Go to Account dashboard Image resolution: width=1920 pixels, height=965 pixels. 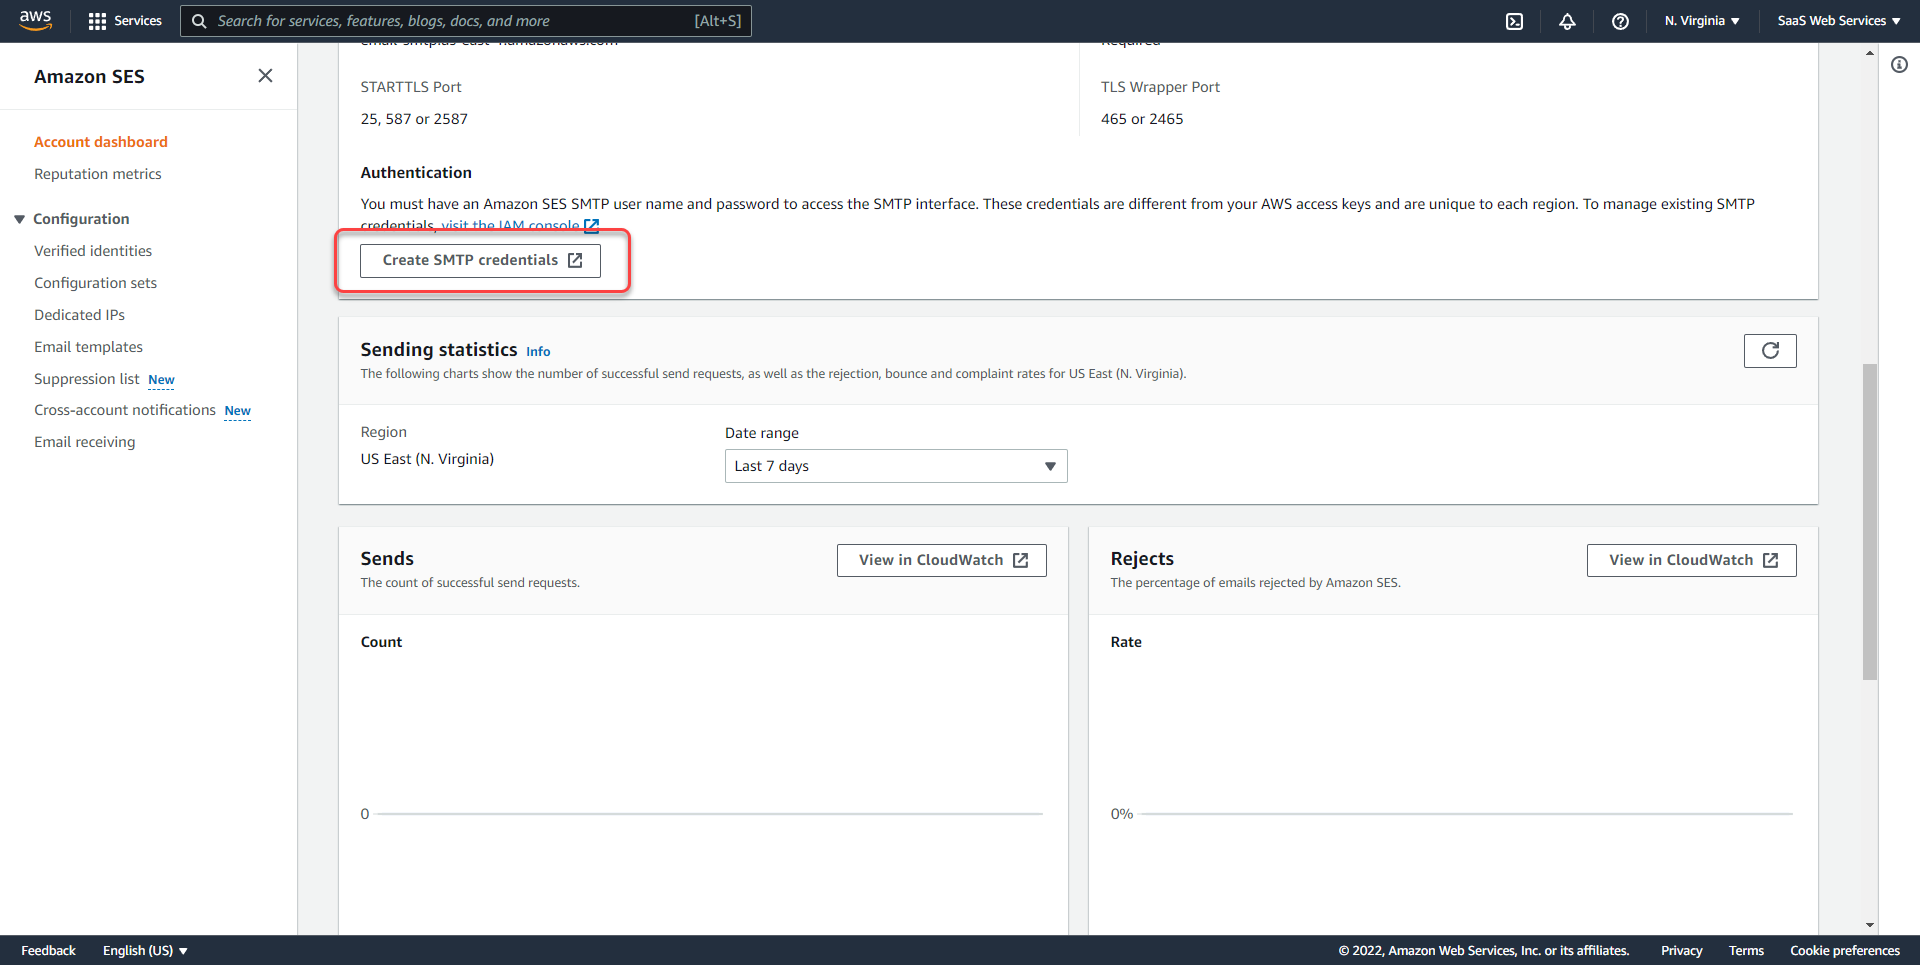click(101, 142)
